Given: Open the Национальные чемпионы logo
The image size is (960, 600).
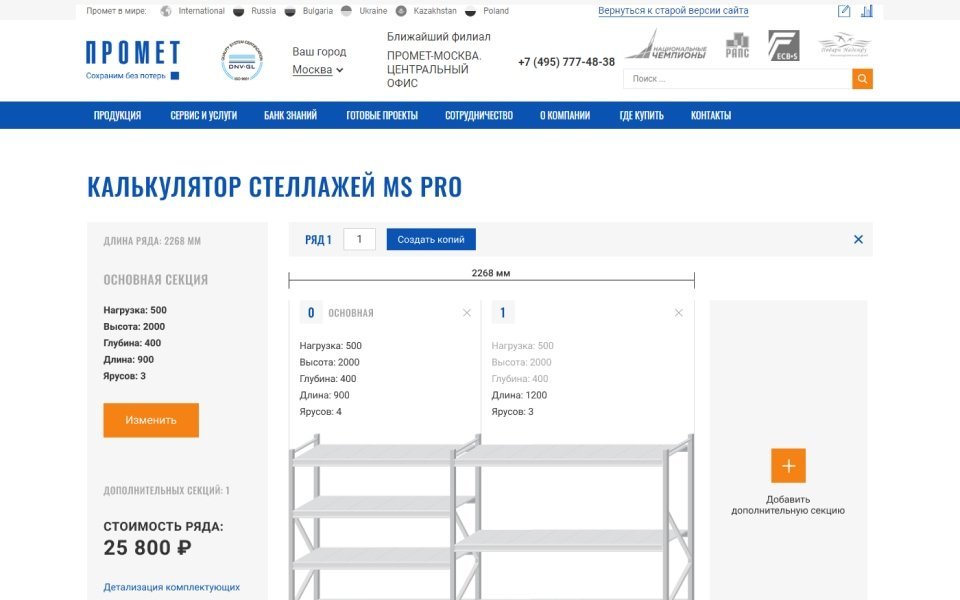Looking at the screenshot, I should point(666,45).
